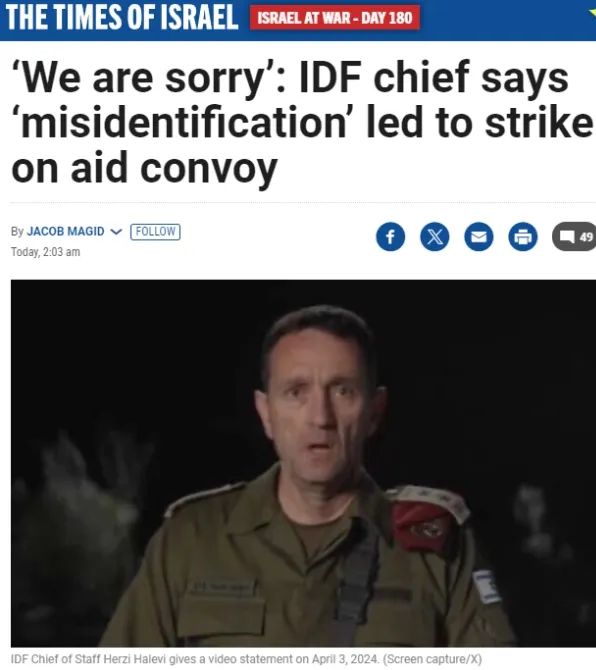Image resolution: width=596 pixels, height=670 pixels.
Task: Share the article on Facebook
Action: coord(390,236)
